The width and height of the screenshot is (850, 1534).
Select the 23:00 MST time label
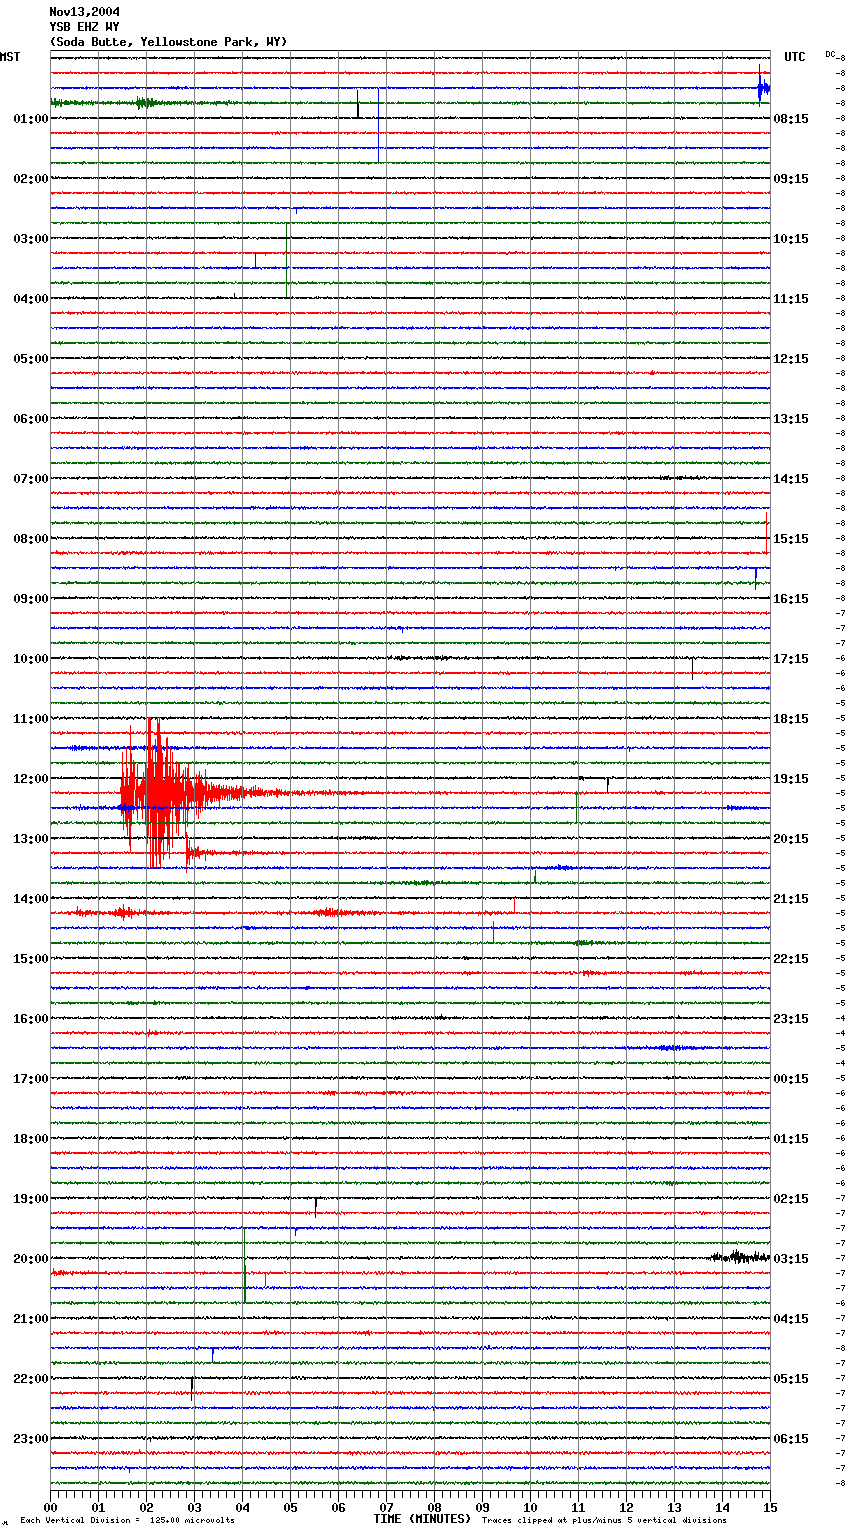tap(31, 1439)
